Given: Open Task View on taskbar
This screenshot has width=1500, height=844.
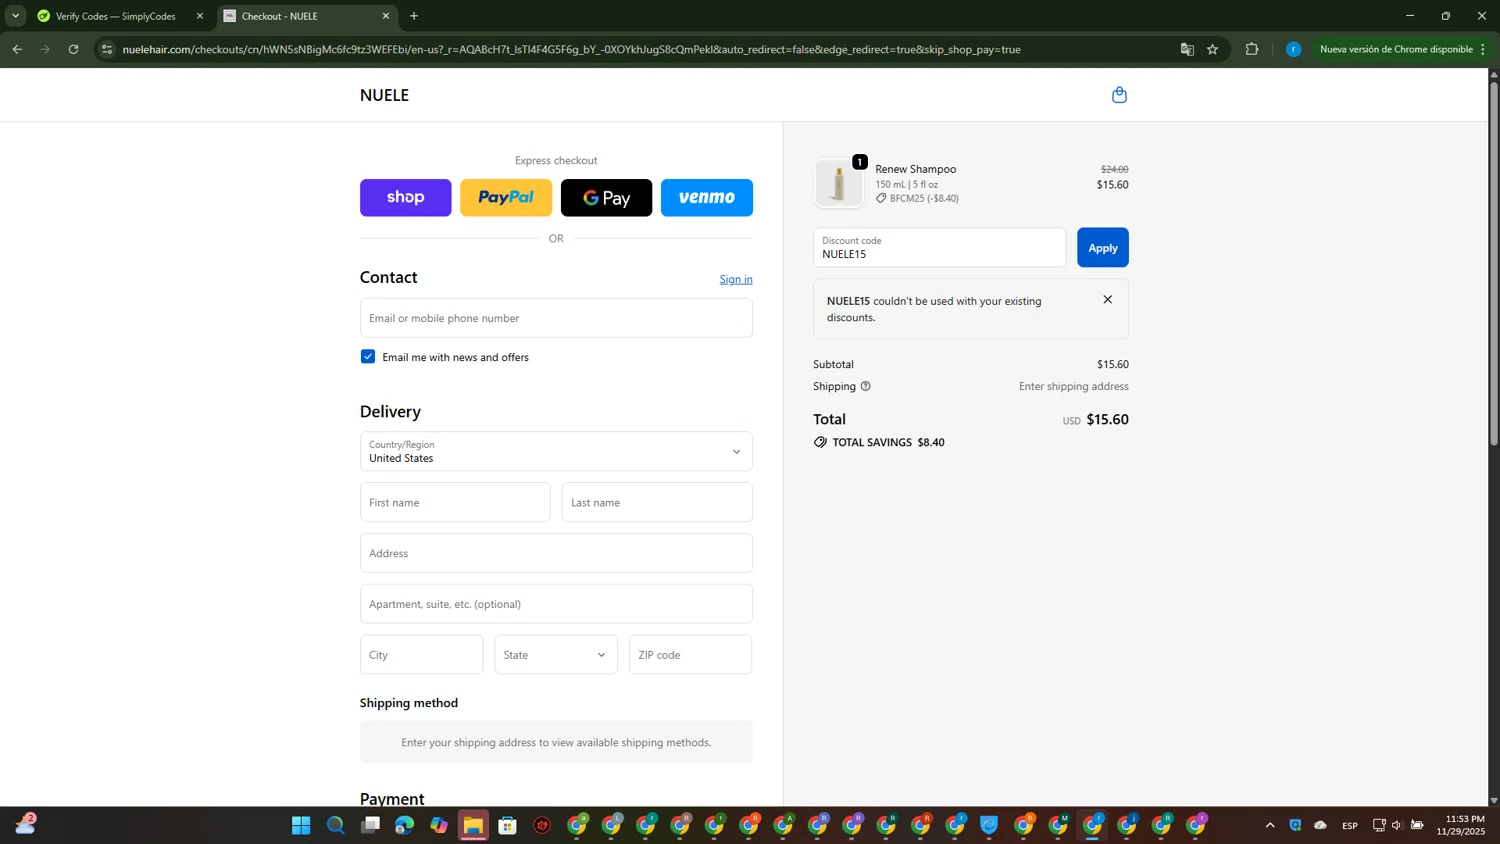Looking at the screenshot, I should 370,825.
